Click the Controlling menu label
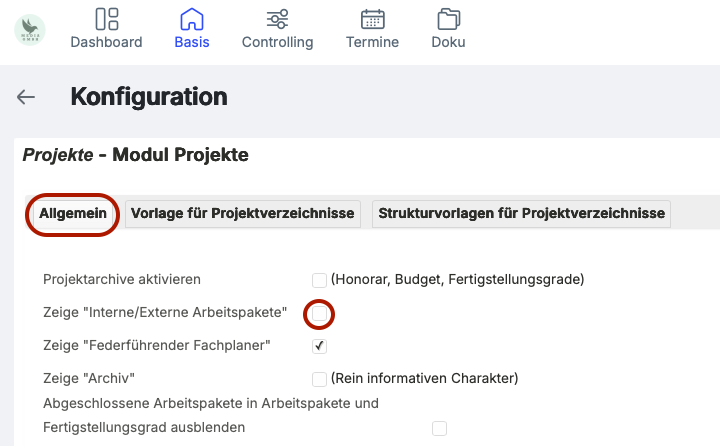This screenshot has height=446, width=720. (x=277, y=42)
